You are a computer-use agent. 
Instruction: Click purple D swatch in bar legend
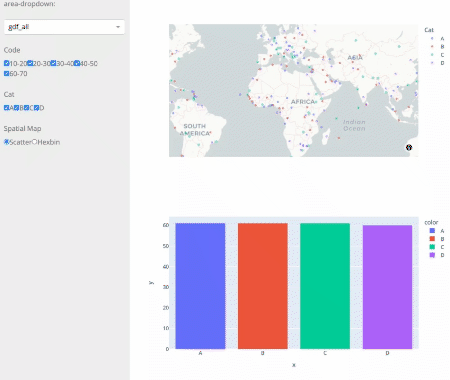(x=432, y=255)
